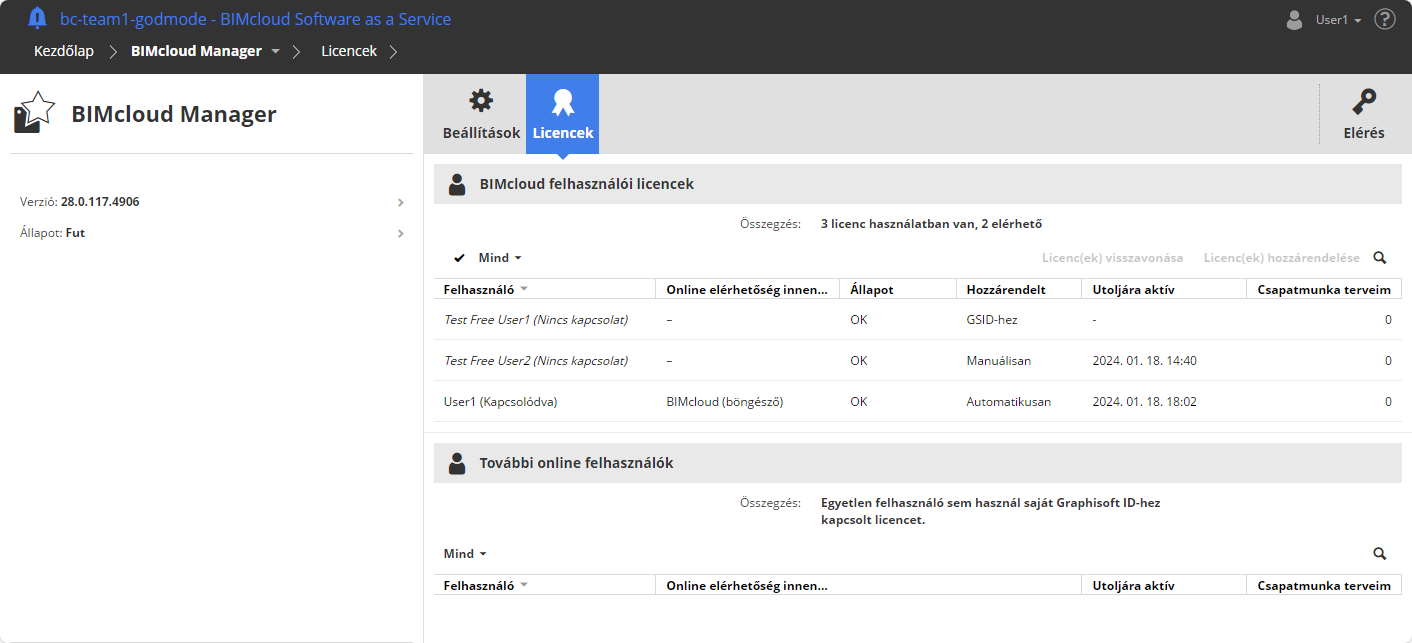Screen dimensions: 1412x643
Task: Click search magnifier in További online felhasználók
Action: coord(1380,554)
